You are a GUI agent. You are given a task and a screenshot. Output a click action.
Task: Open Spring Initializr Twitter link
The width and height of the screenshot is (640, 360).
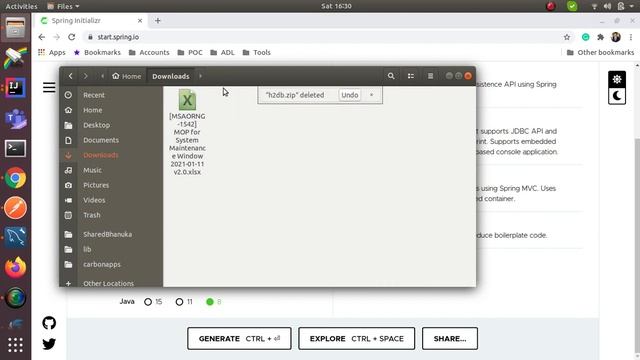tap(49, 344)
